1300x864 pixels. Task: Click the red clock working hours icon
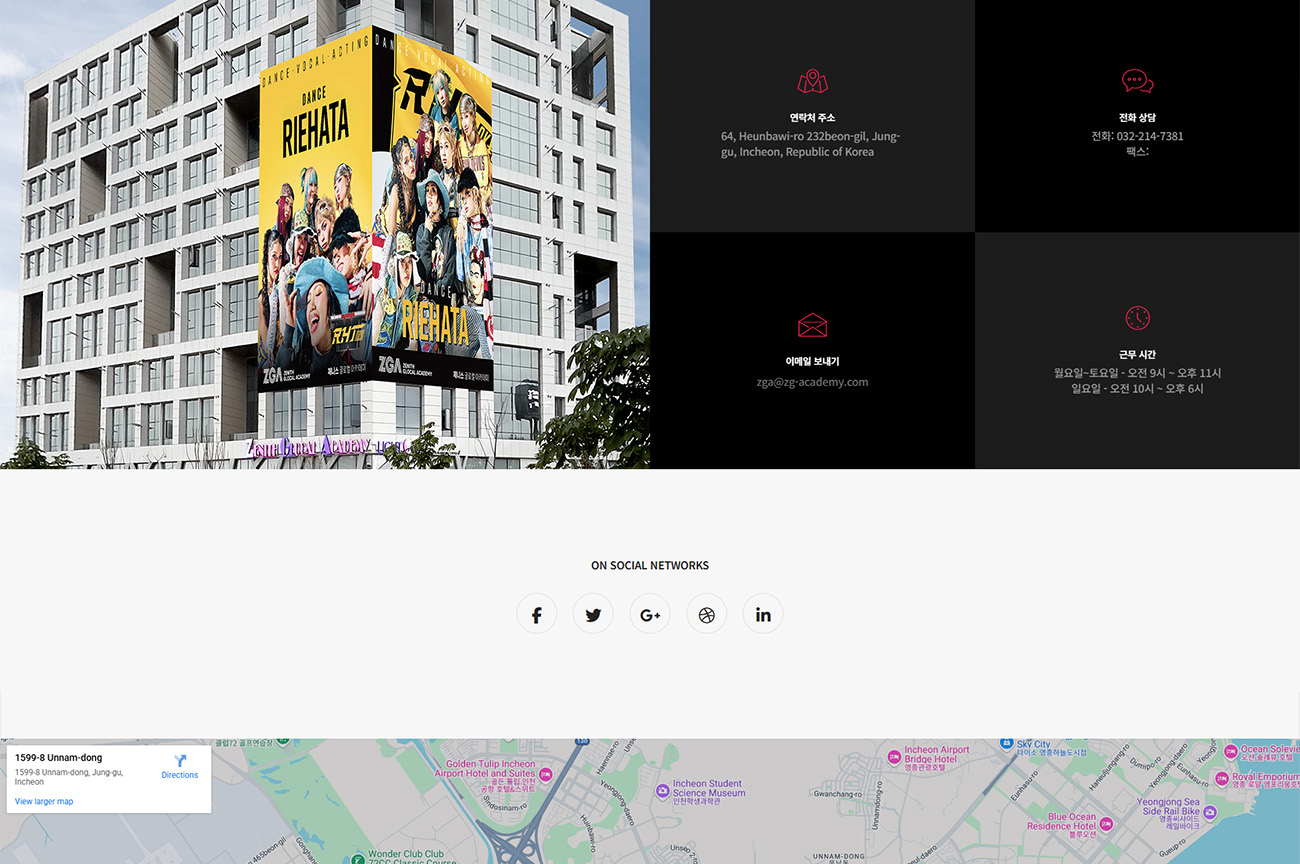(1137, 318)
